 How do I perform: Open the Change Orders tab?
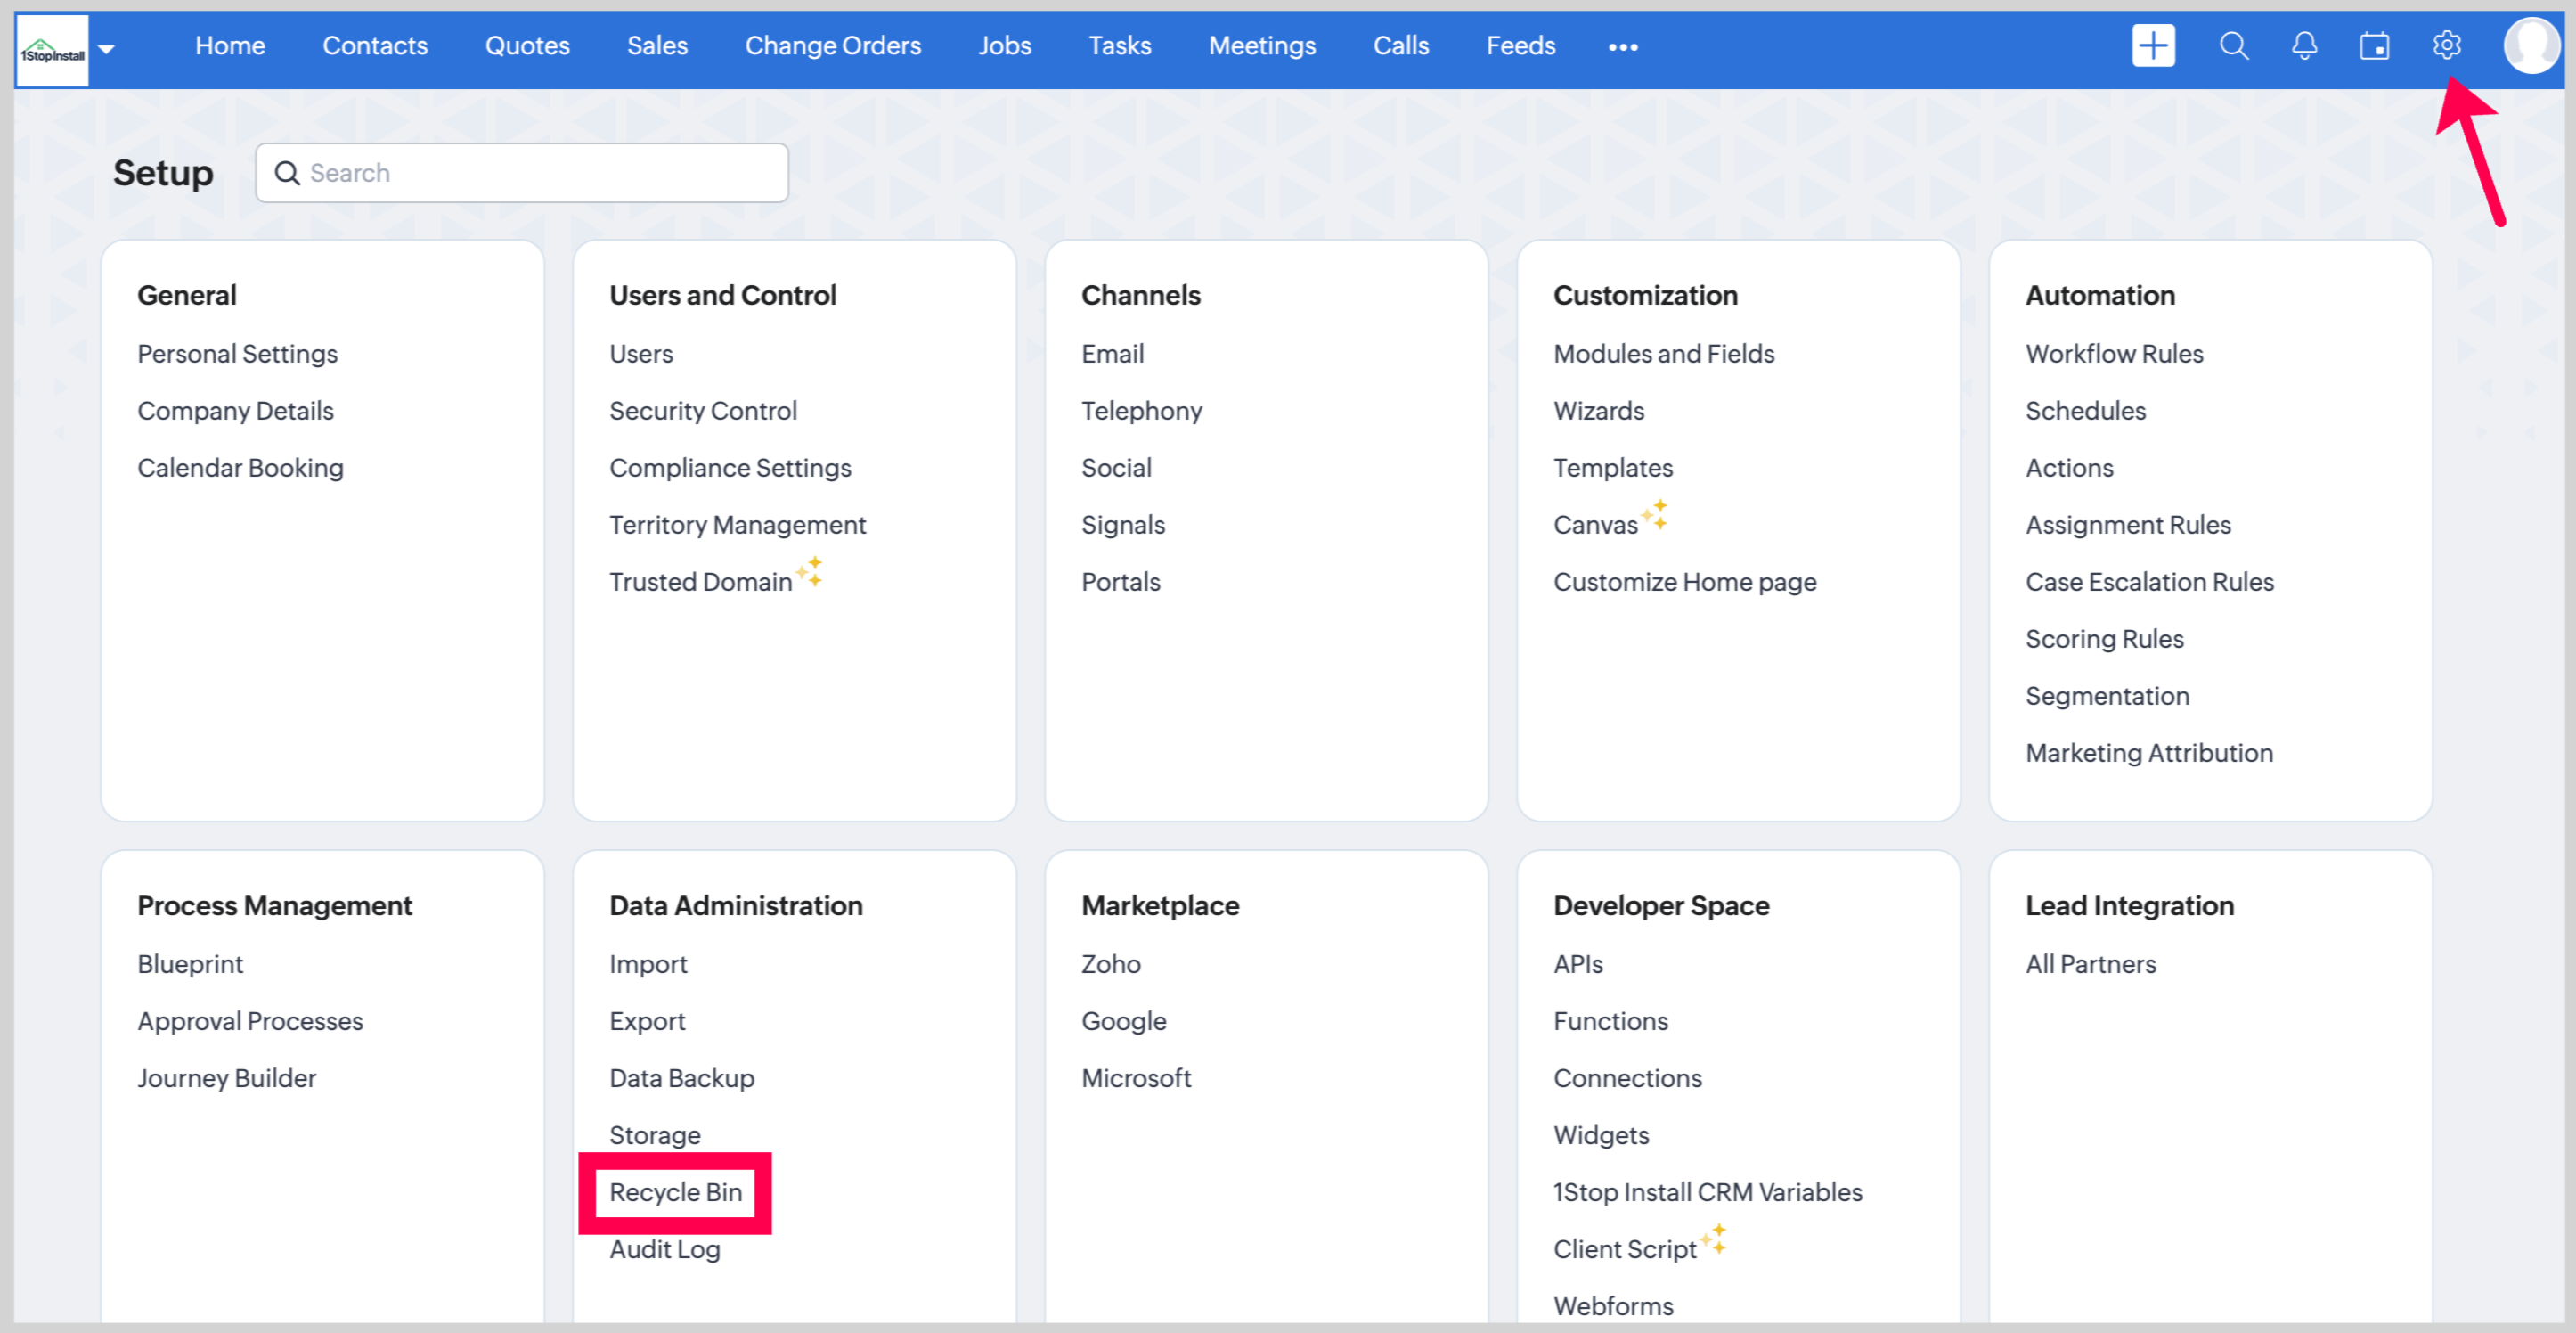[832, 46]
